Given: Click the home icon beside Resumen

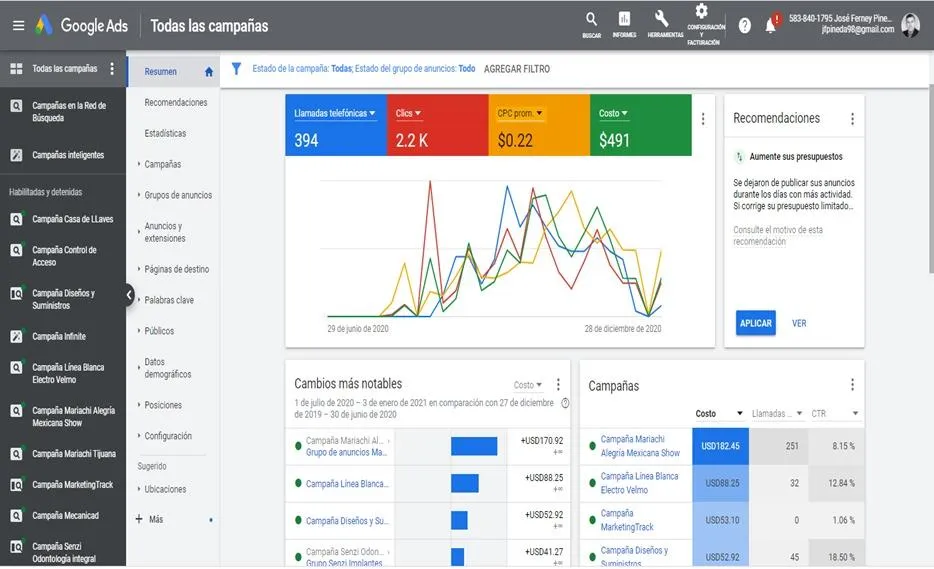Looking at the screenshot, I should tap(208, 72).
